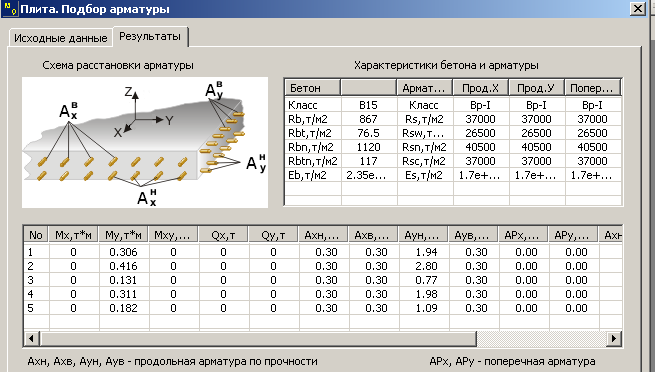Select the Результаты tab
This screenshot has height=372, width=655.
coord(150,36)
